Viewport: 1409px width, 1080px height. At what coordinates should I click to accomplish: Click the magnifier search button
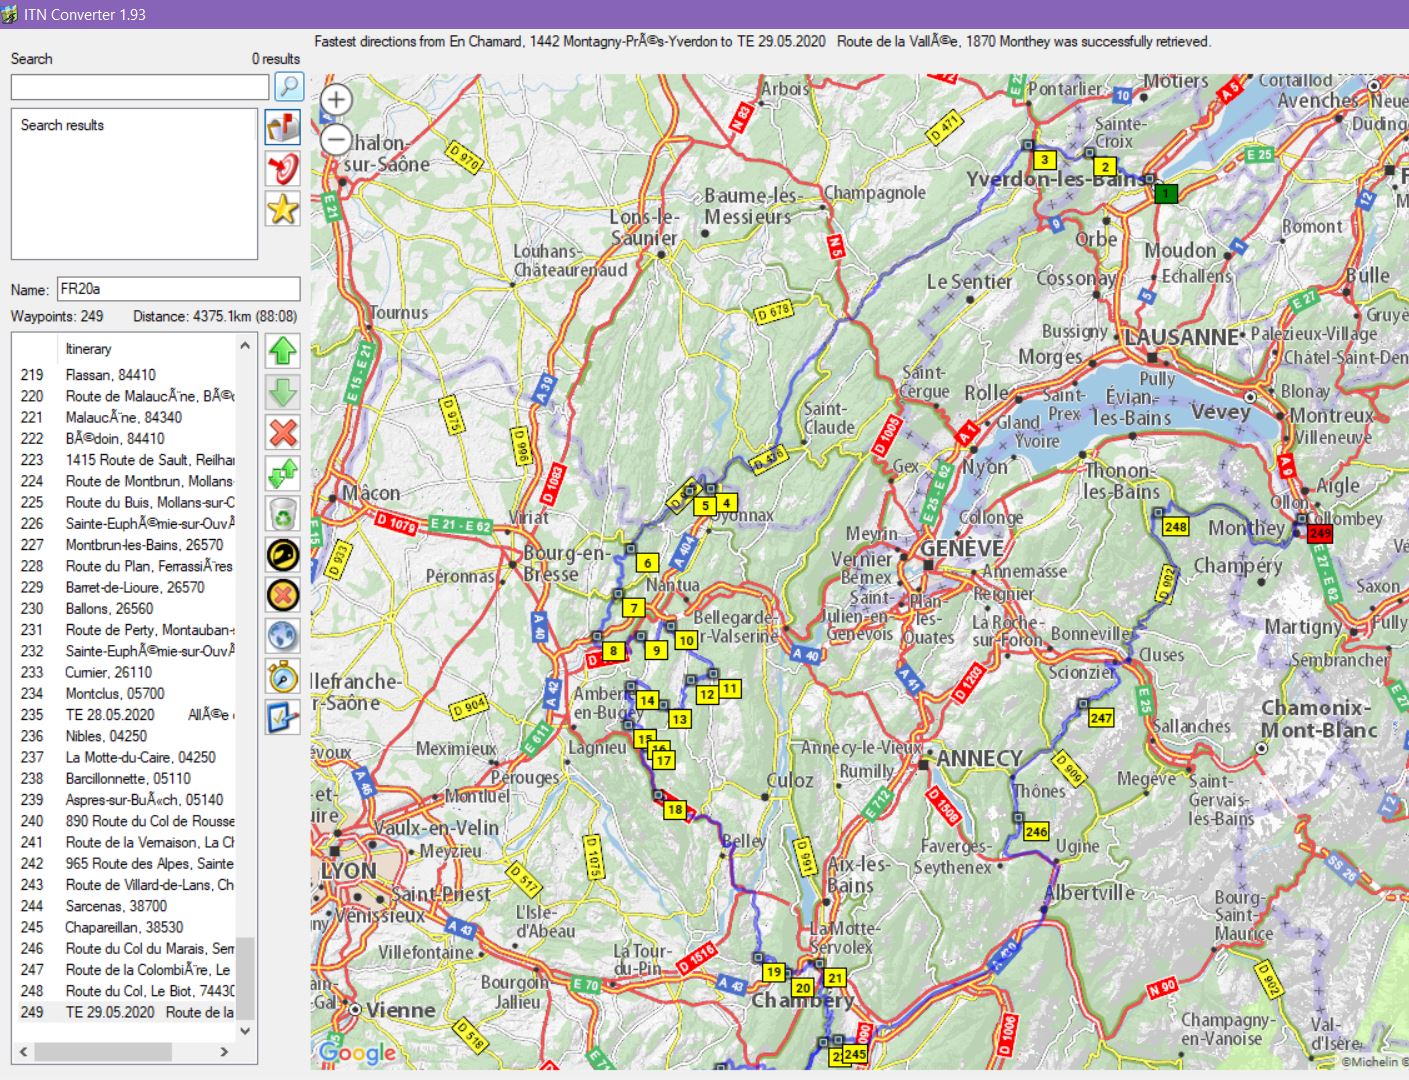(289, 86)
